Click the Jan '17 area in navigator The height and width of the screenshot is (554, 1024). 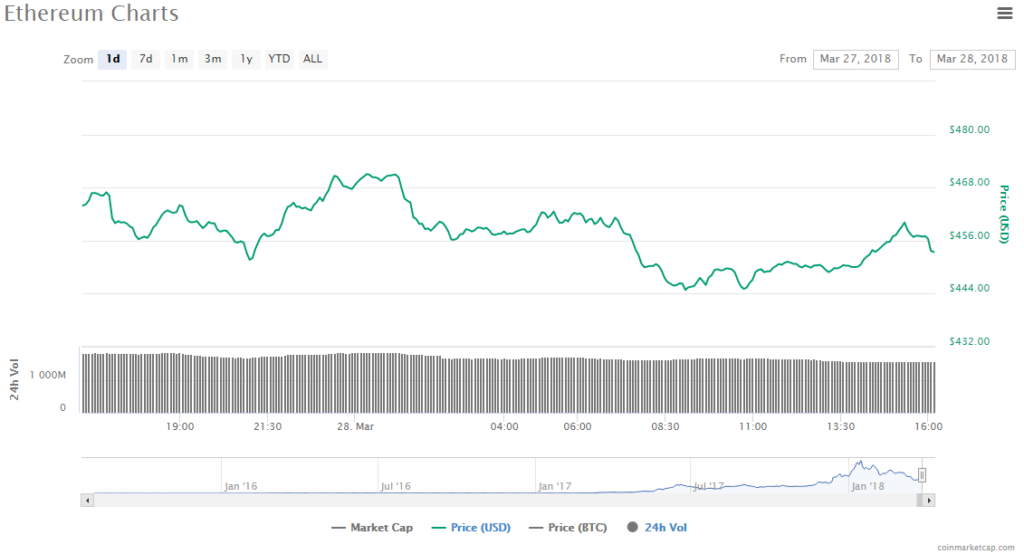(x=554, y=485)
